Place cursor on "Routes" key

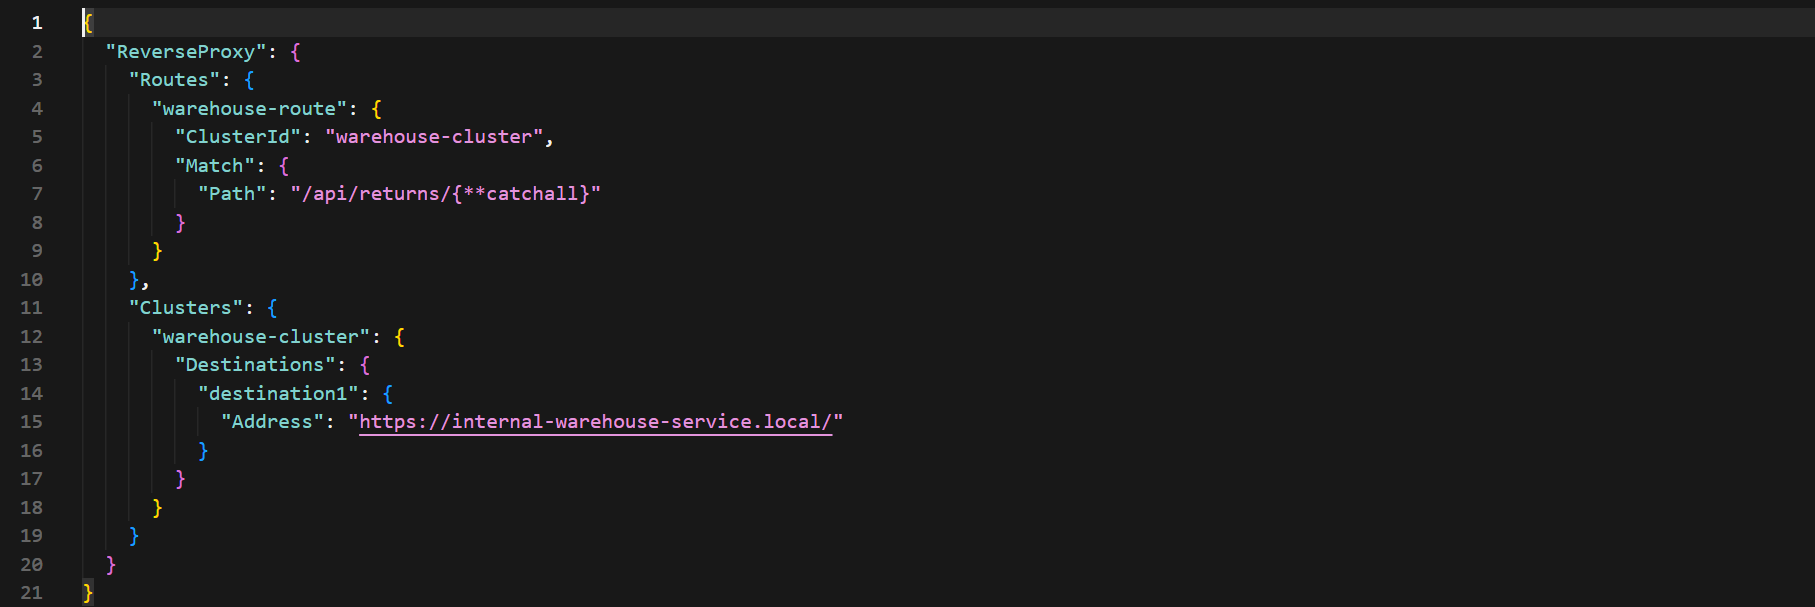(x=174, y=80)
